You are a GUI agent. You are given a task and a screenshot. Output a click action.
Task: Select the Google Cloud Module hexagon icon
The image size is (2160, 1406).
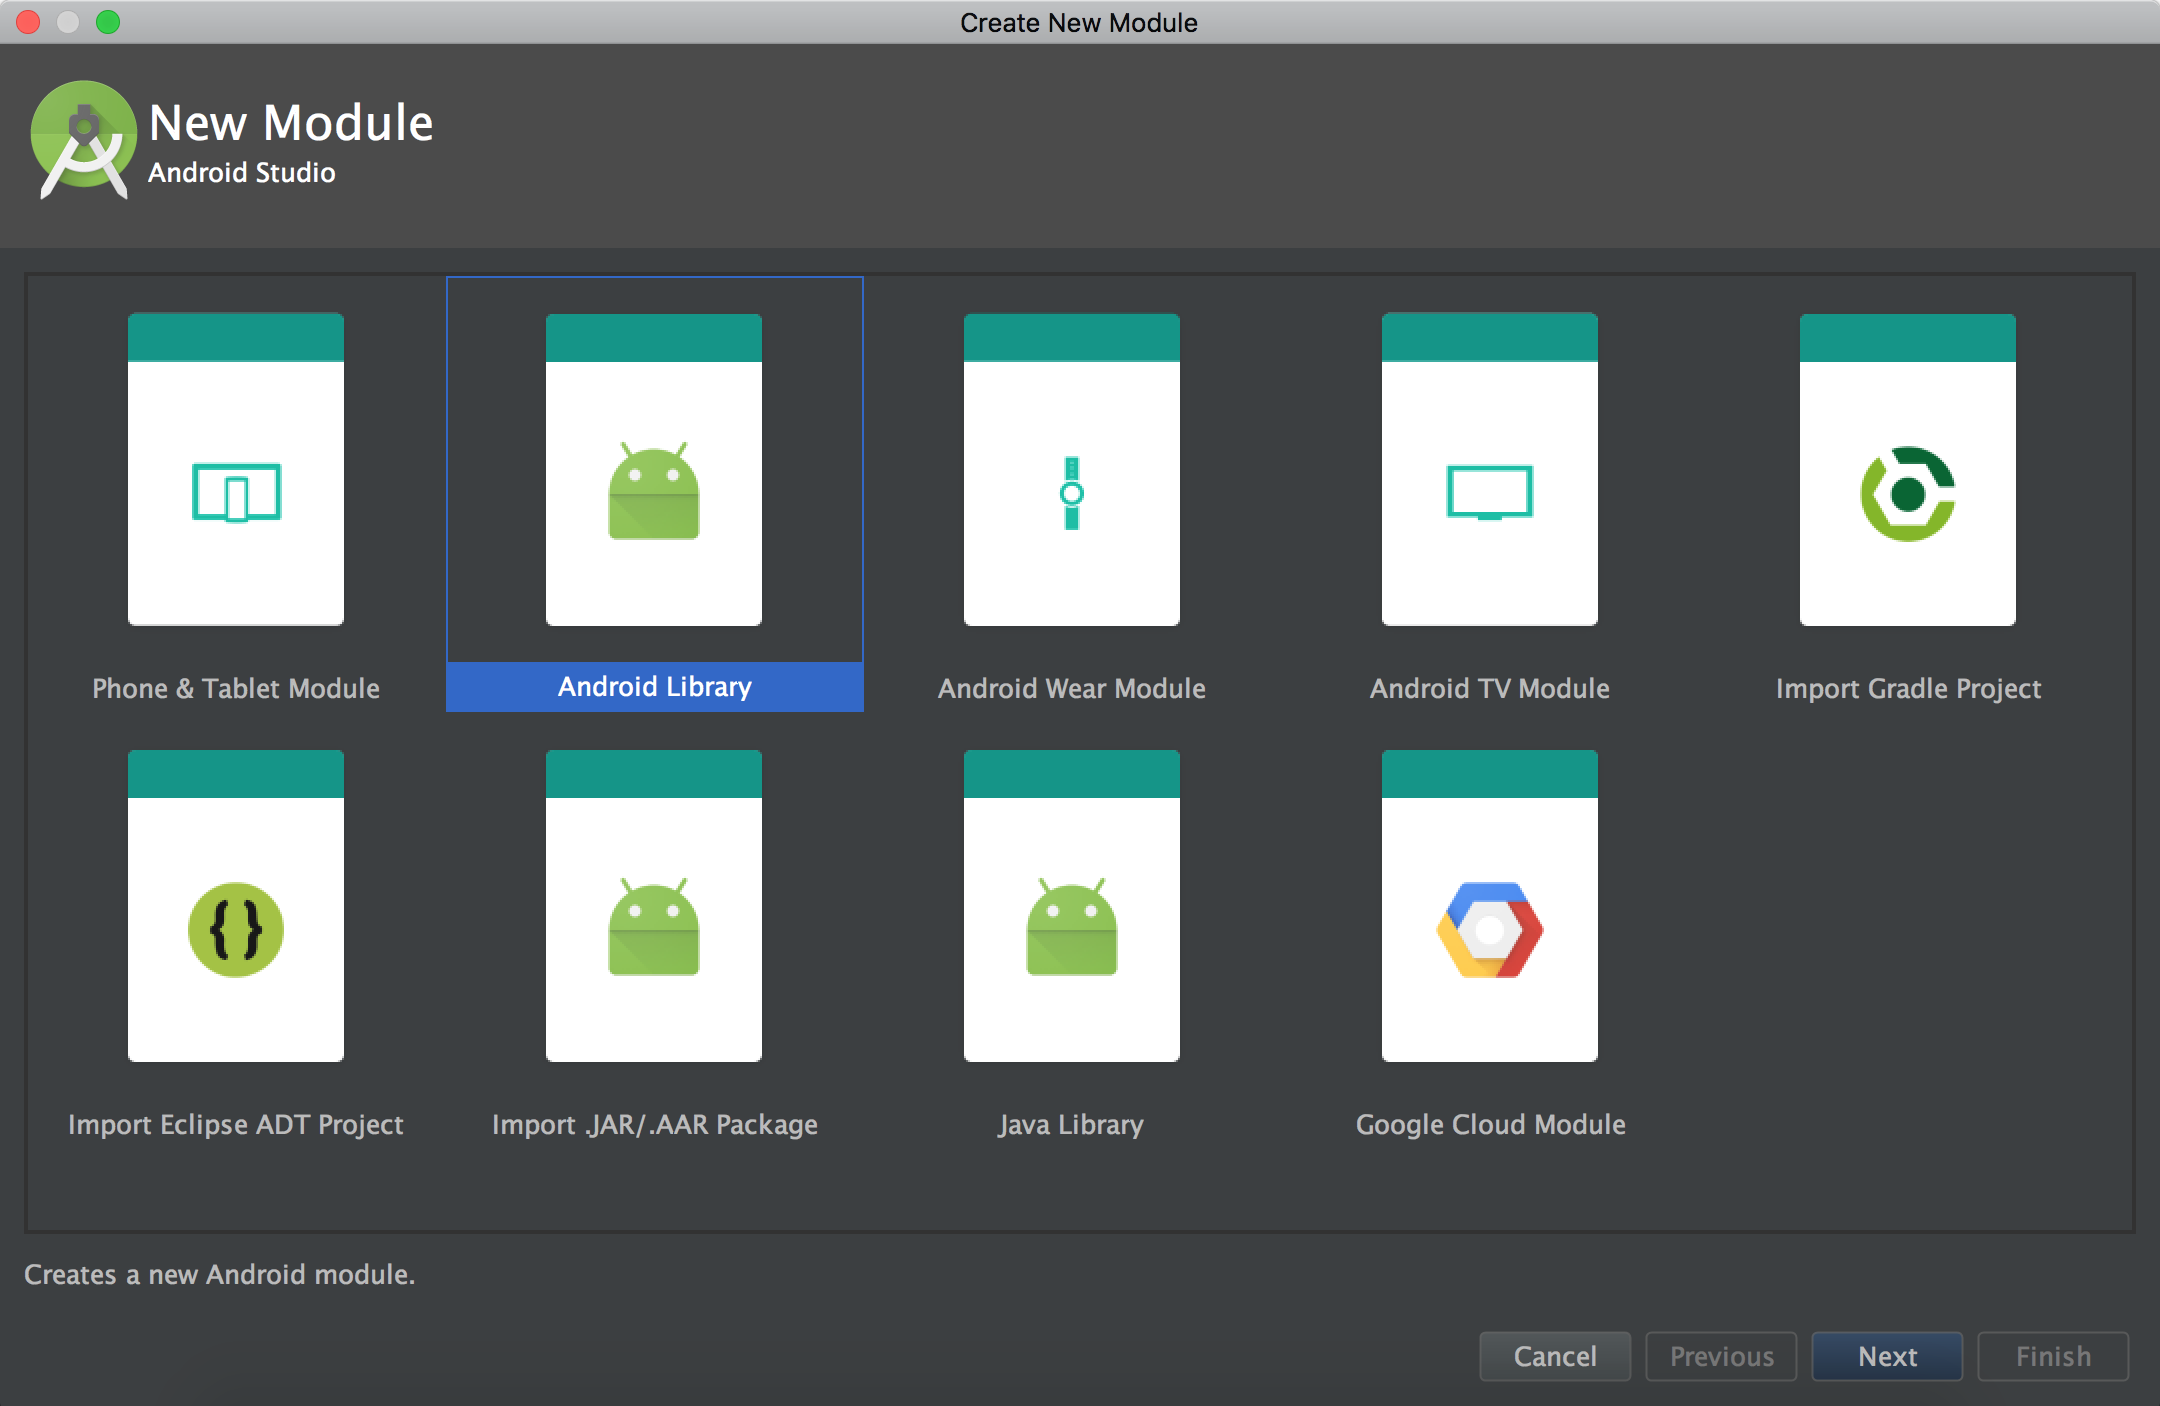coord(1489,929)
